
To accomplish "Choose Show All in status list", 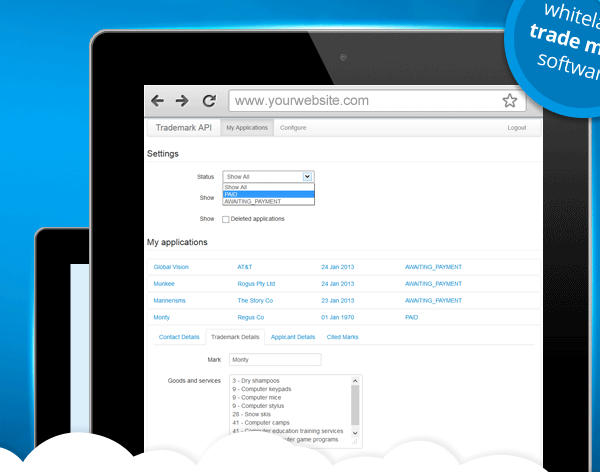I will 269,187.
